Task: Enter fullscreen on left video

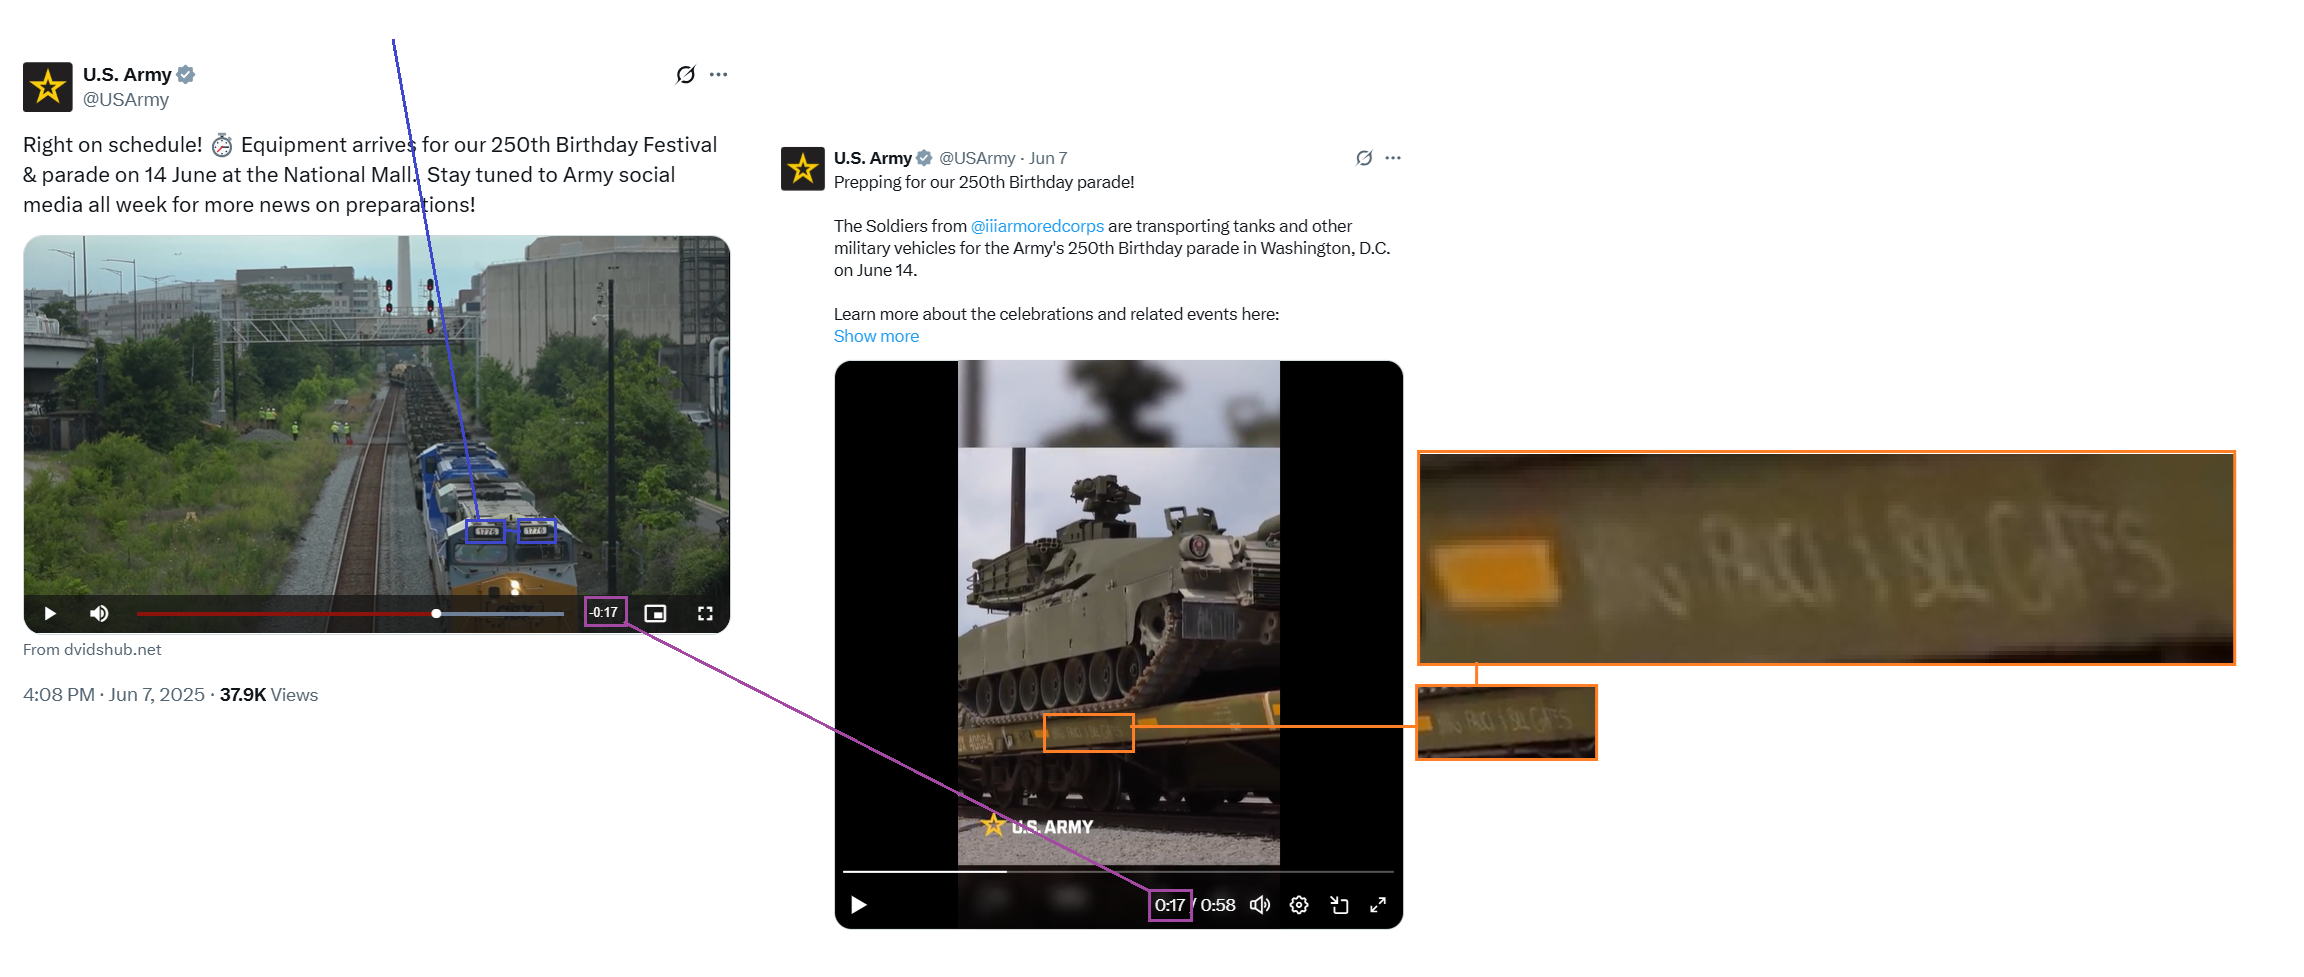Action: 705,613
